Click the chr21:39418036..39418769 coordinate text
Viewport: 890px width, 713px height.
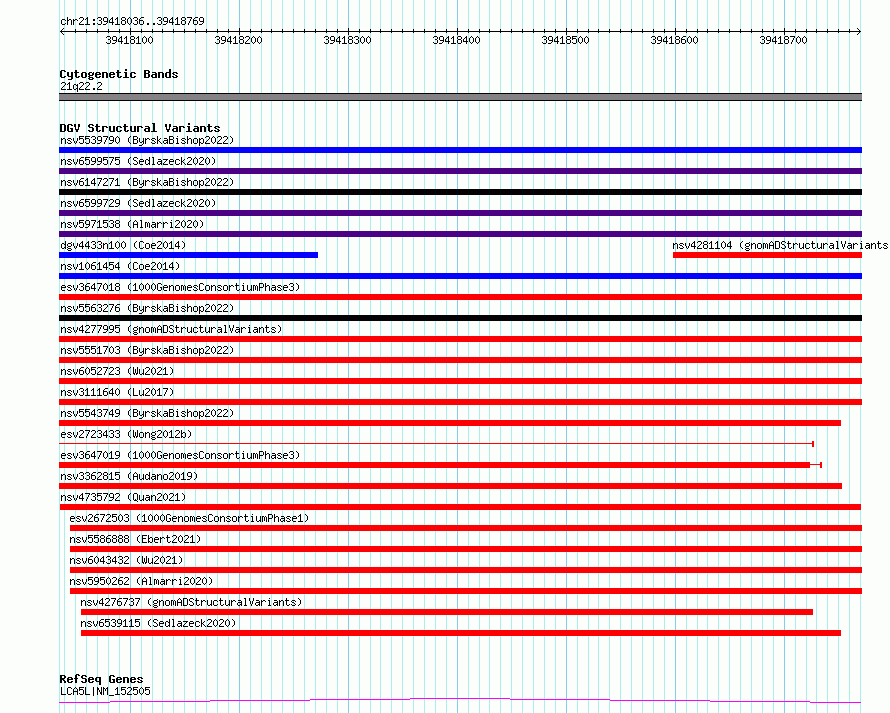point(132,21)
